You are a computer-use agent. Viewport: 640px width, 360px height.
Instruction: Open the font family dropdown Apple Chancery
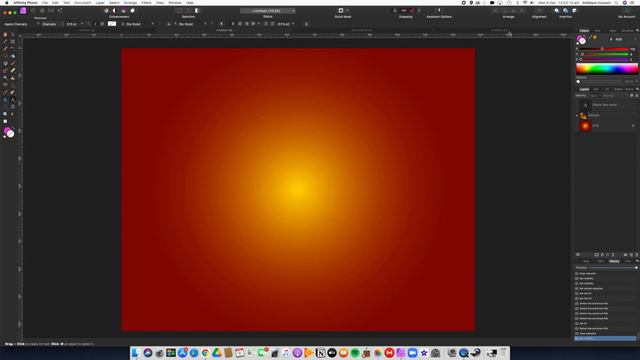coord(22,24)
